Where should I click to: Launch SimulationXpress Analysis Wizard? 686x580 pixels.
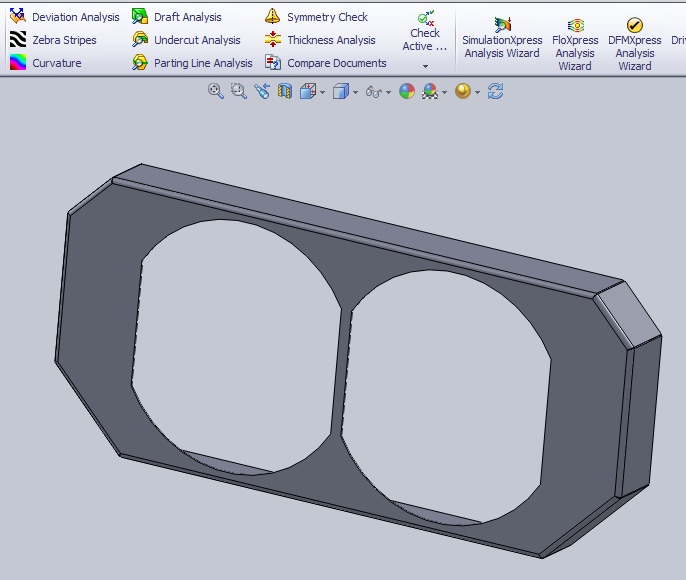tap(502, 38)
